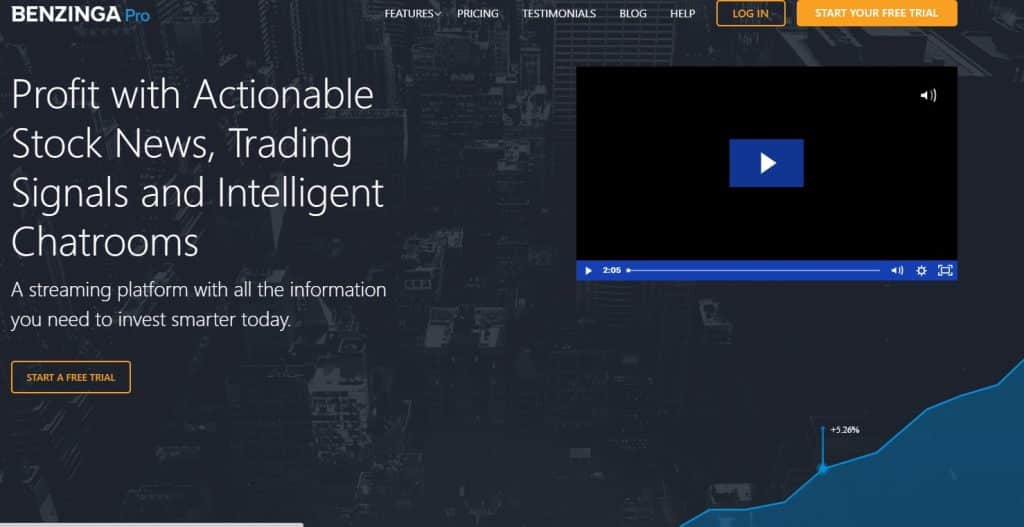Viewport: 1024px width, 527px height.
Task: Click the 2:05 video timestamp
Action: pos(612,270)
